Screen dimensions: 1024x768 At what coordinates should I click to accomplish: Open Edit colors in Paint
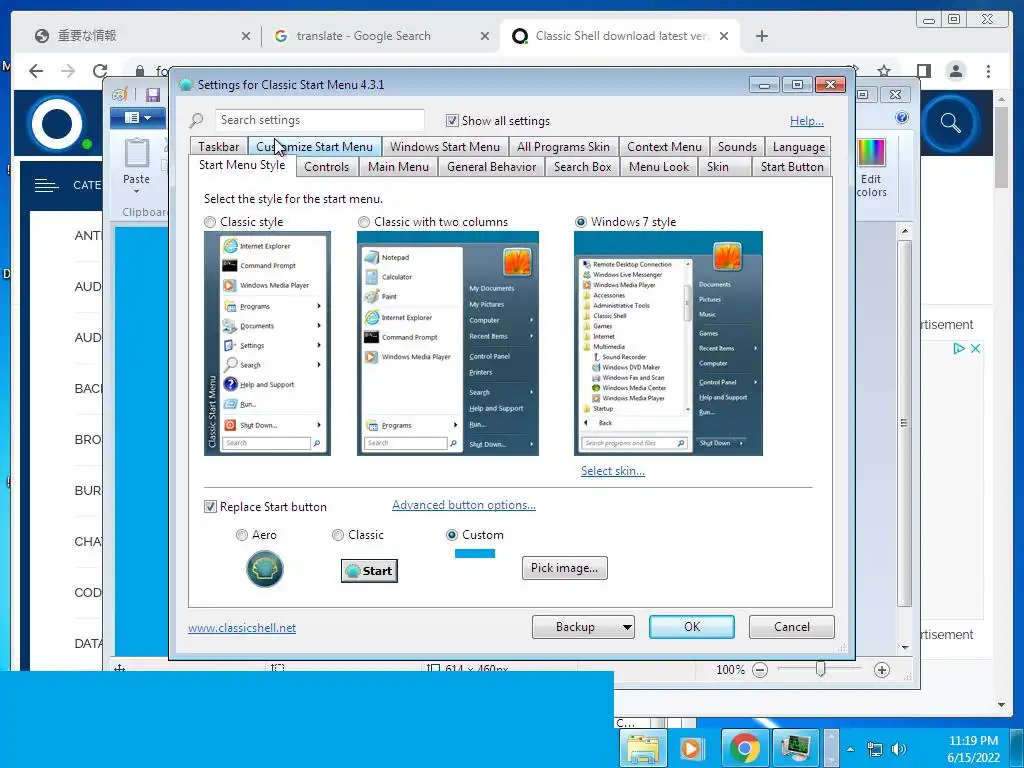(872, 167)
